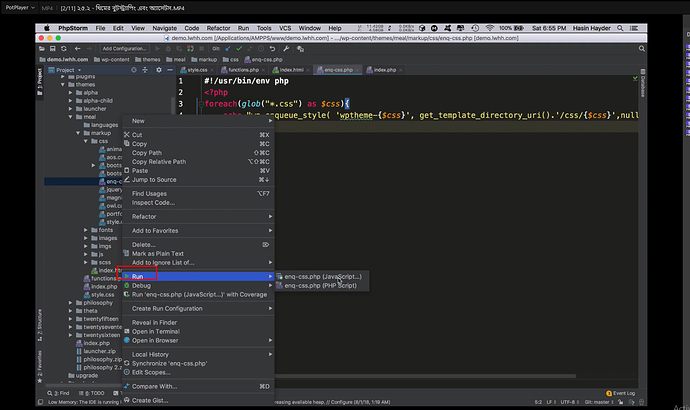
Task: Open the Event Log in status bar
Action: pos(622,393)
